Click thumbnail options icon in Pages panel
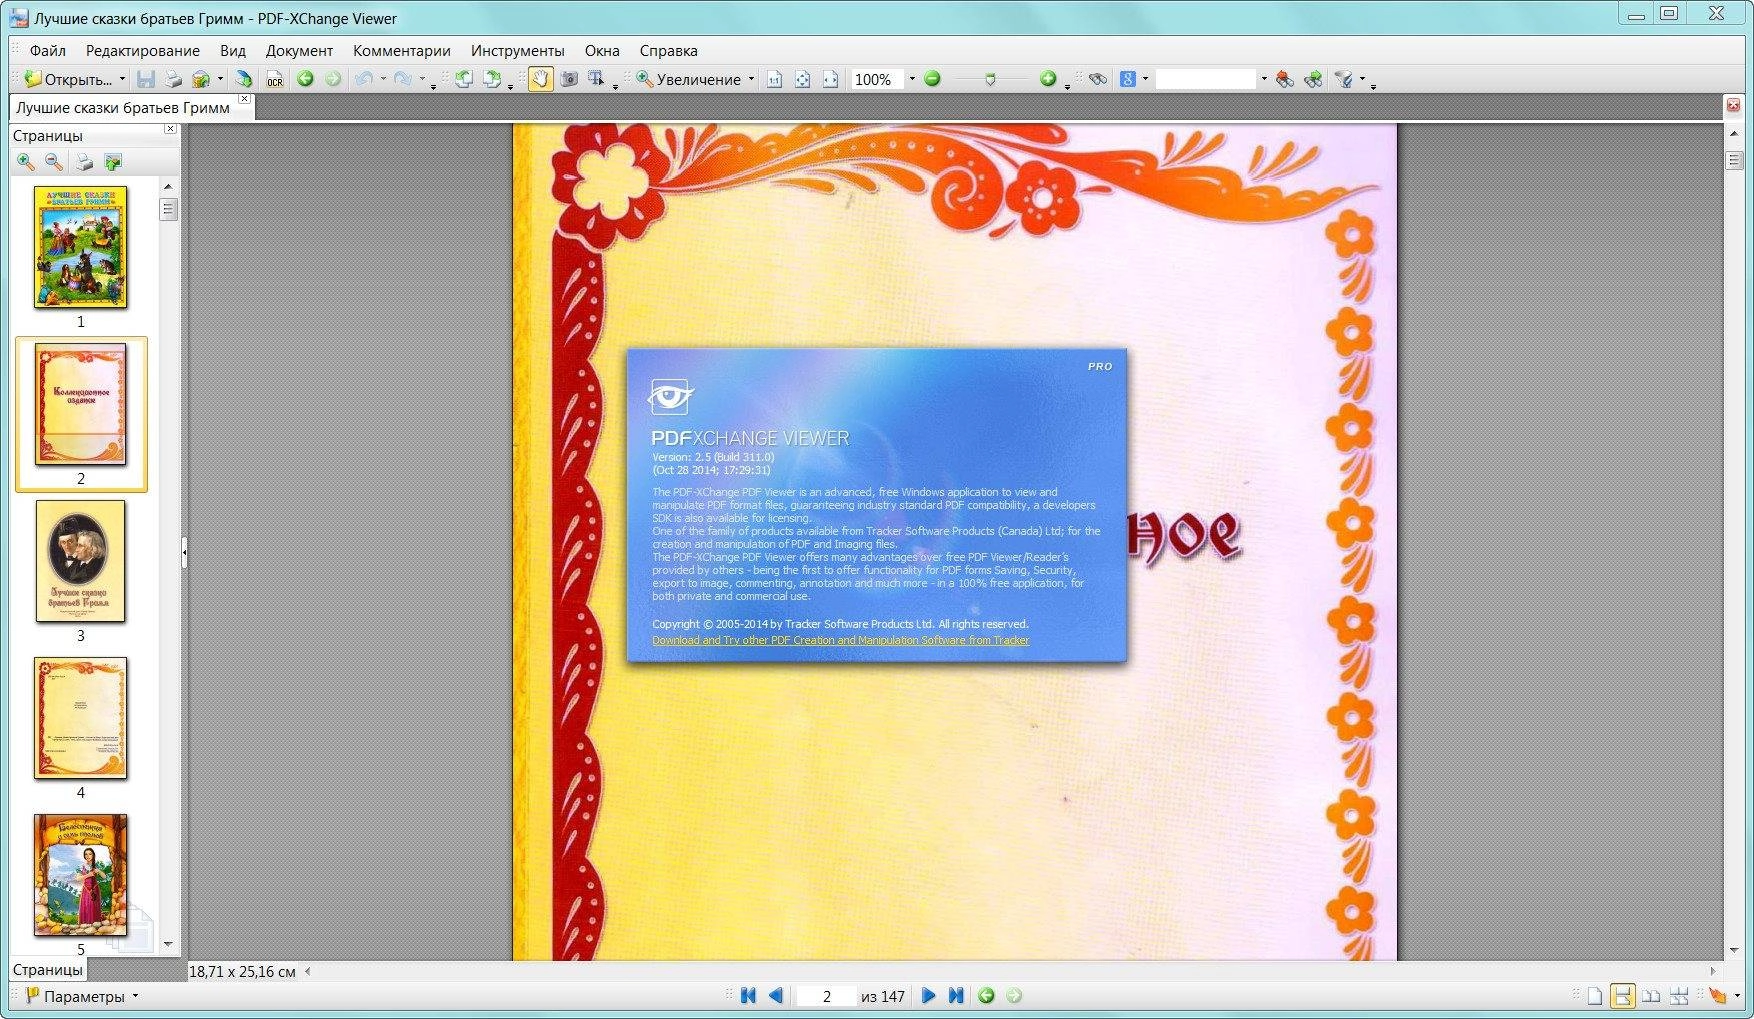Screen dimensions: 1754x1019 tap(113, 162)
